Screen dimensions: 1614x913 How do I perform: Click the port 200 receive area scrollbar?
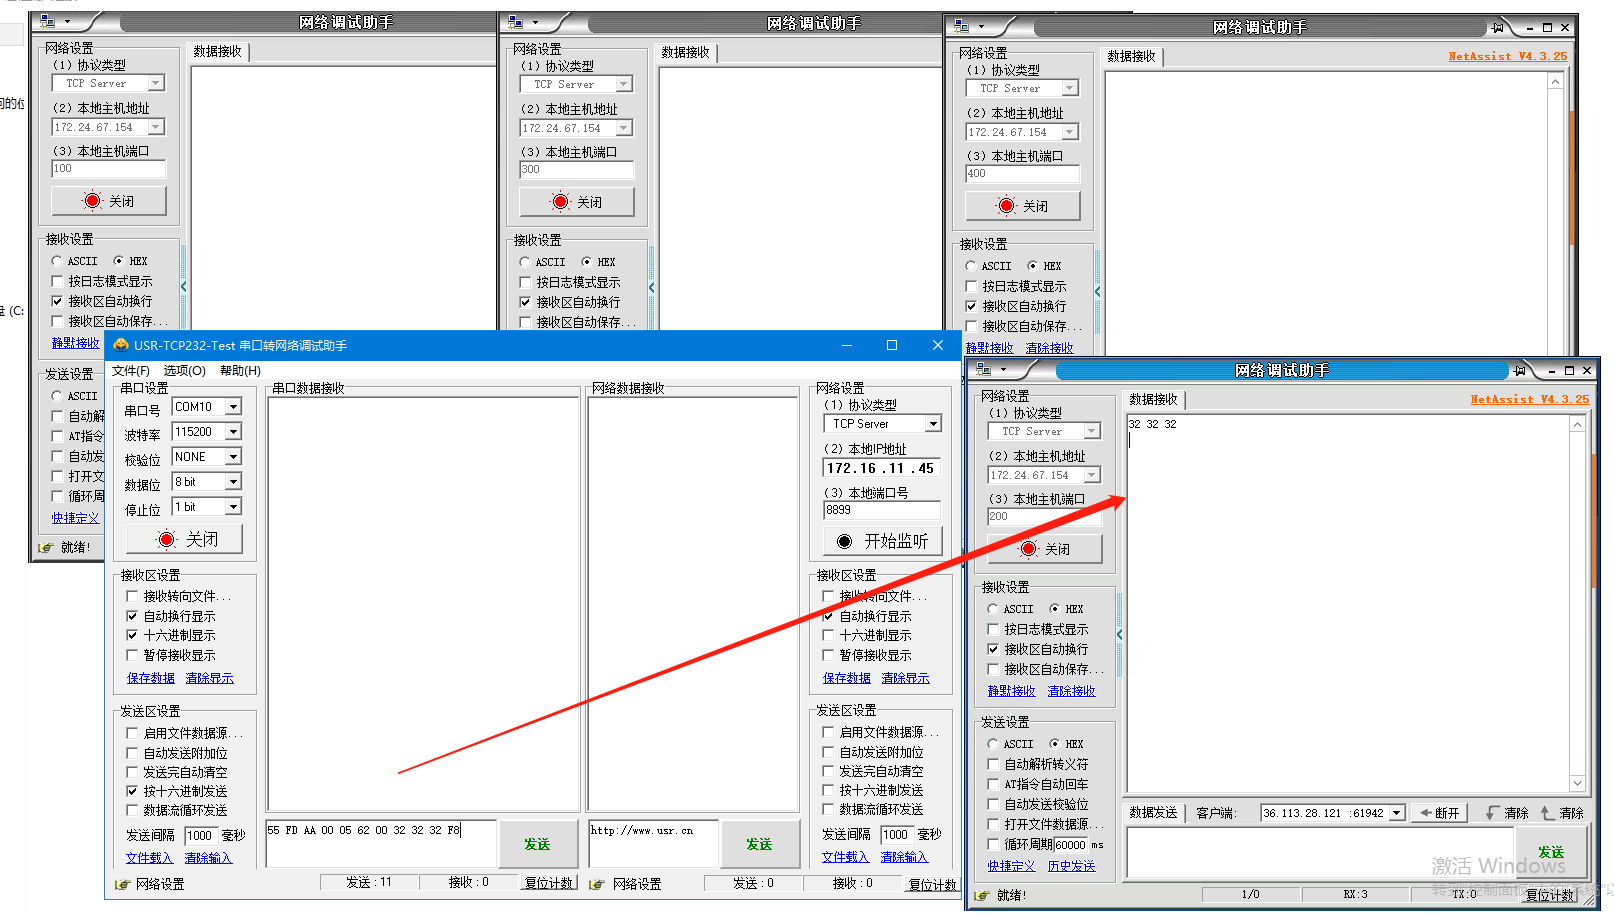tap(1577, 600)
